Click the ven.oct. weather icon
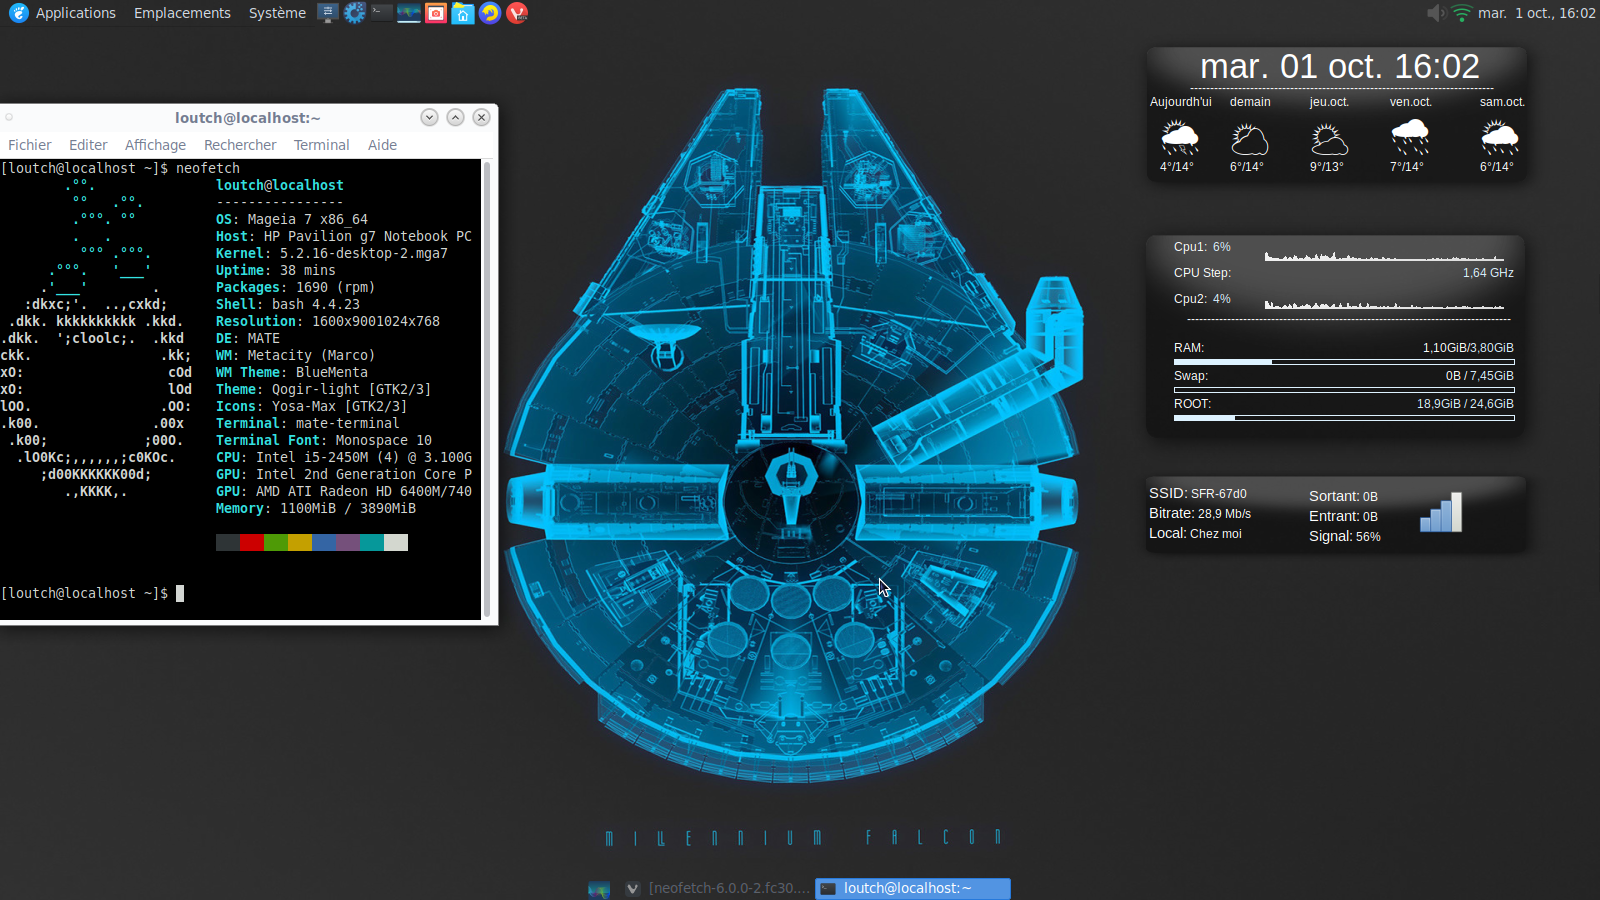The width and height of the screenshot is (1600, 900). pyautogui.click(x=1410, y=138)
